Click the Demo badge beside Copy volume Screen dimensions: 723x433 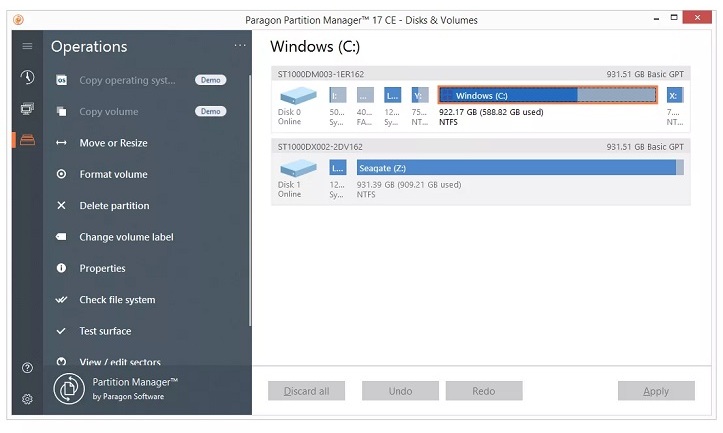[211, 111]
